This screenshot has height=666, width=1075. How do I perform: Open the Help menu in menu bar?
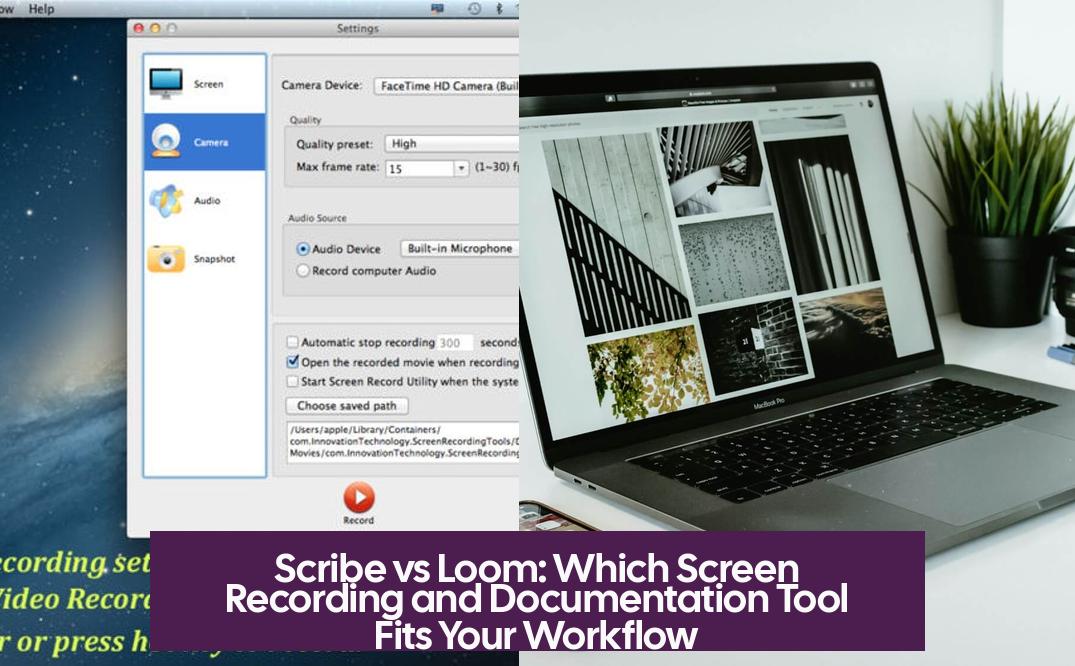pyautogui.click(x=41, y=9)
